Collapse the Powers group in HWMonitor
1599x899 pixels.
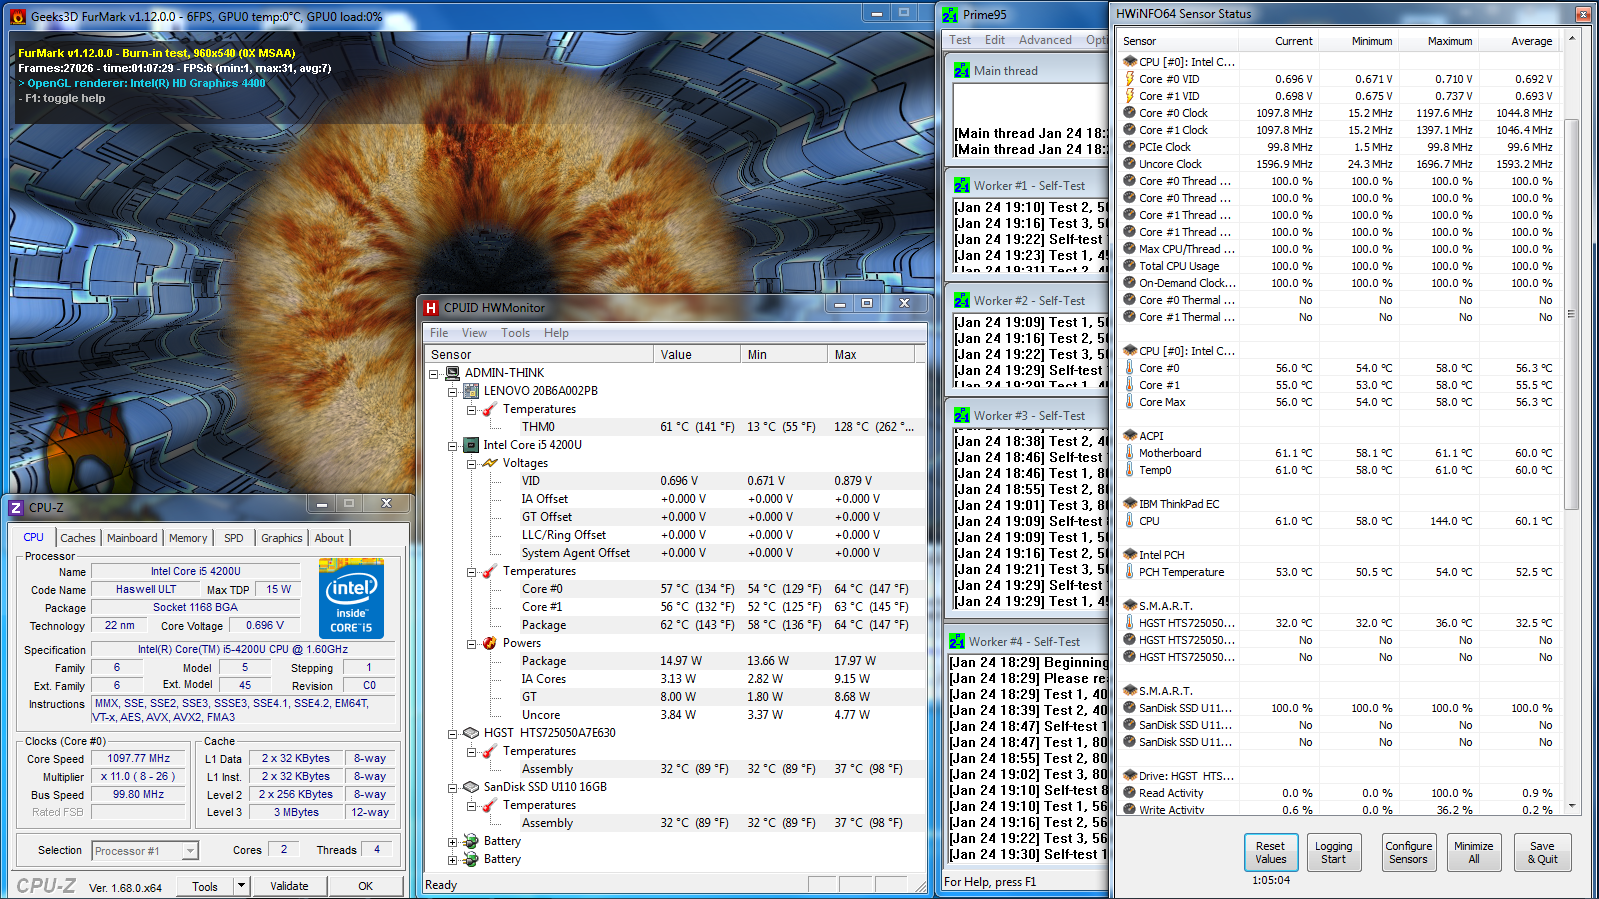[470, 644]
